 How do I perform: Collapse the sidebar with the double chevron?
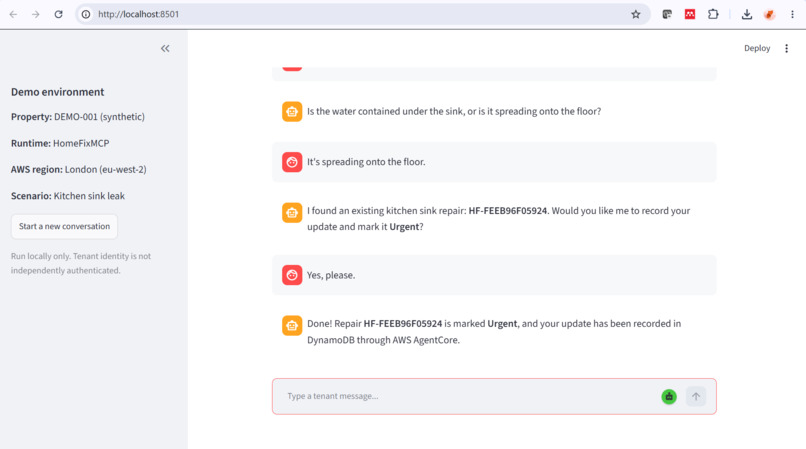click(165, 48)
